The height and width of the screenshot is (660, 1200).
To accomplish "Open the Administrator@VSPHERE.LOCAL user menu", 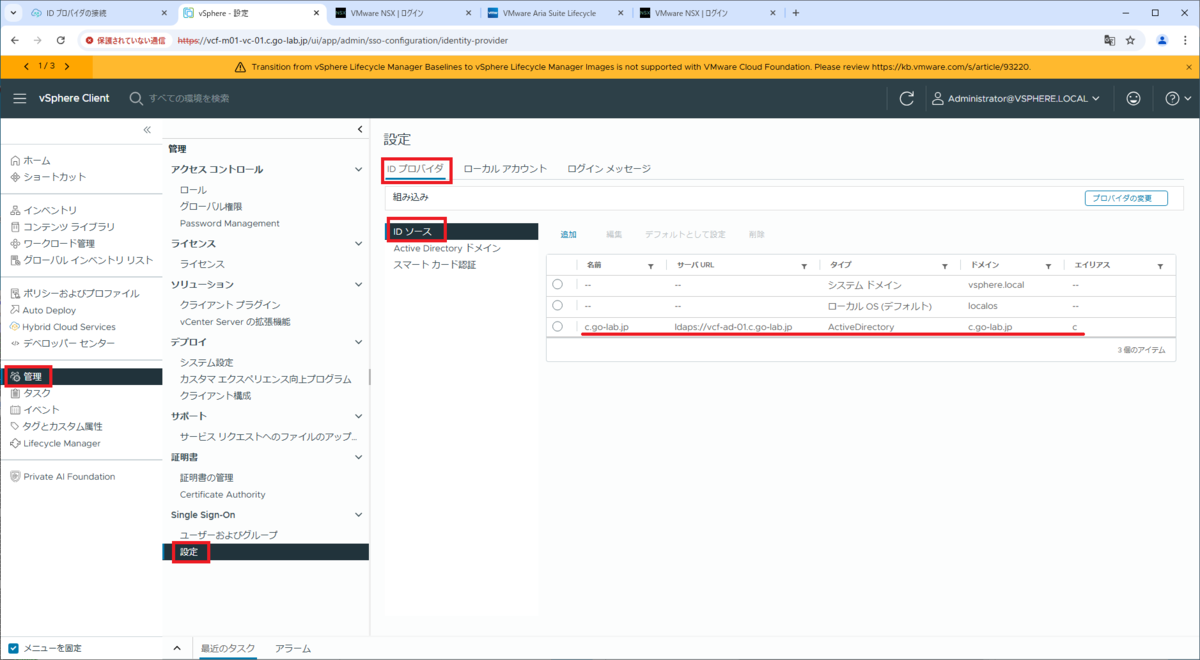I will click(x=1016, y=98).
